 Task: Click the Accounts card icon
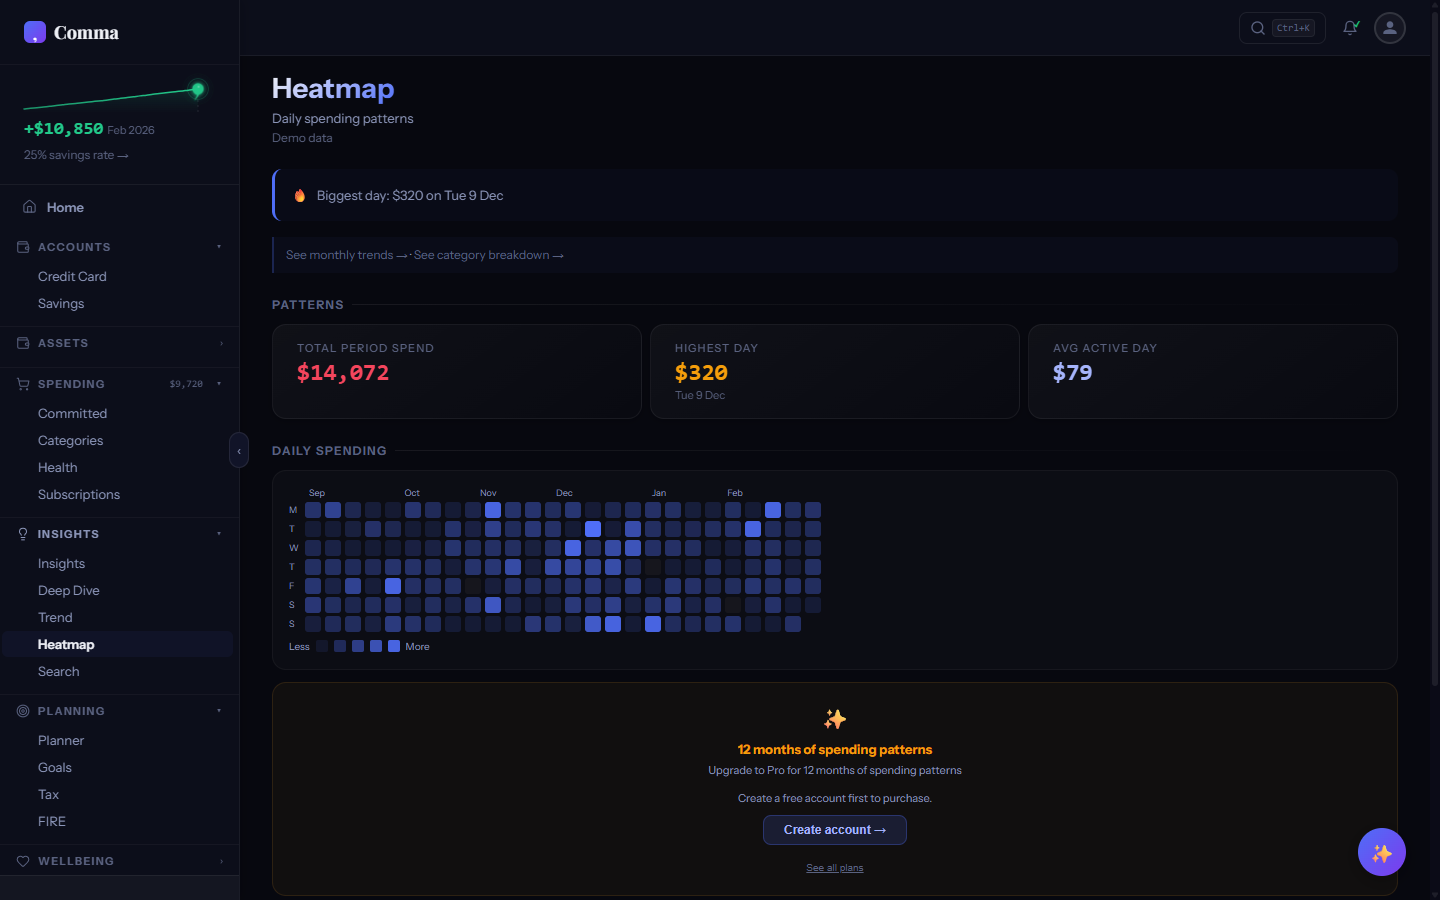click(x=22, y=247)
